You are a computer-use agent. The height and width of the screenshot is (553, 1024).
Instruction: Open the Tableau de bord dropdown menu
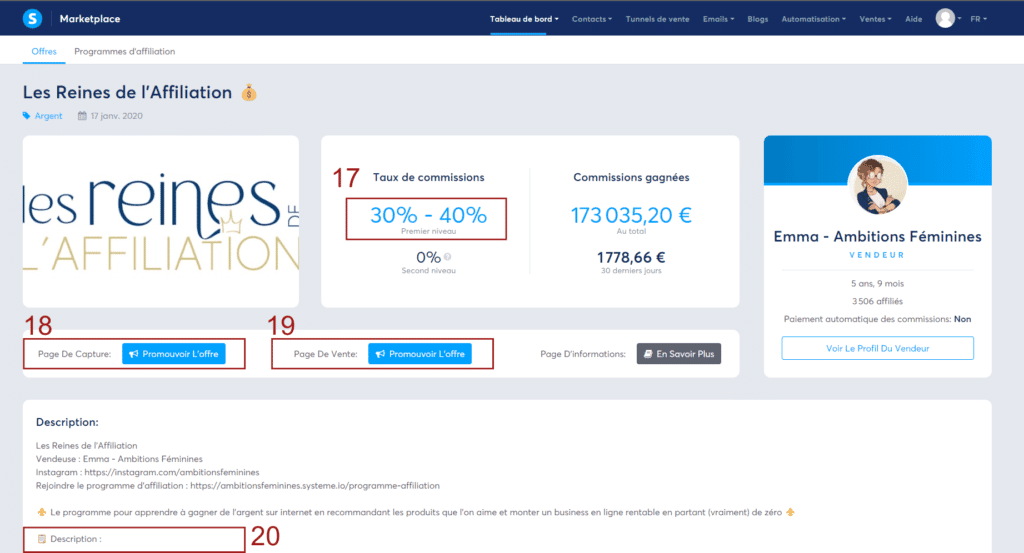524,19
